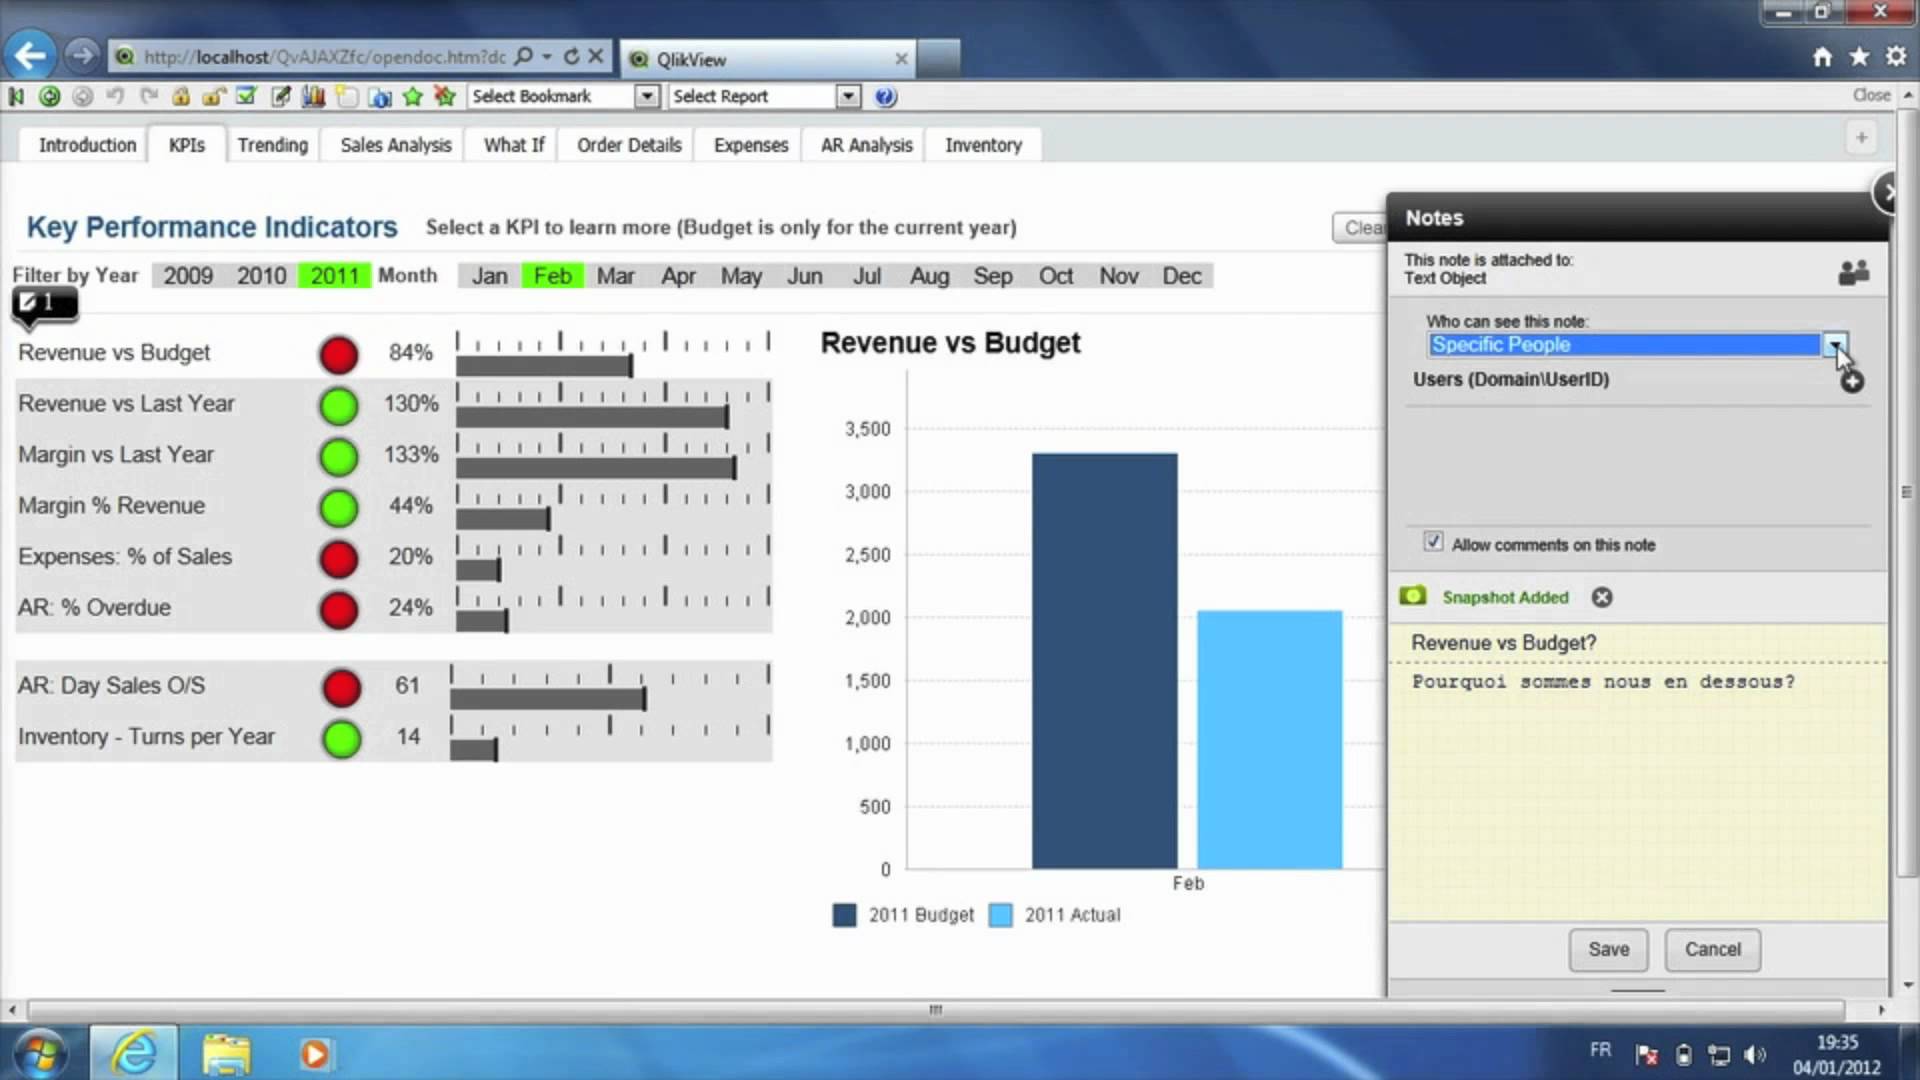Save the note with the Save button
This screenshot has width=1920, height=1080.
point(1607,949)
